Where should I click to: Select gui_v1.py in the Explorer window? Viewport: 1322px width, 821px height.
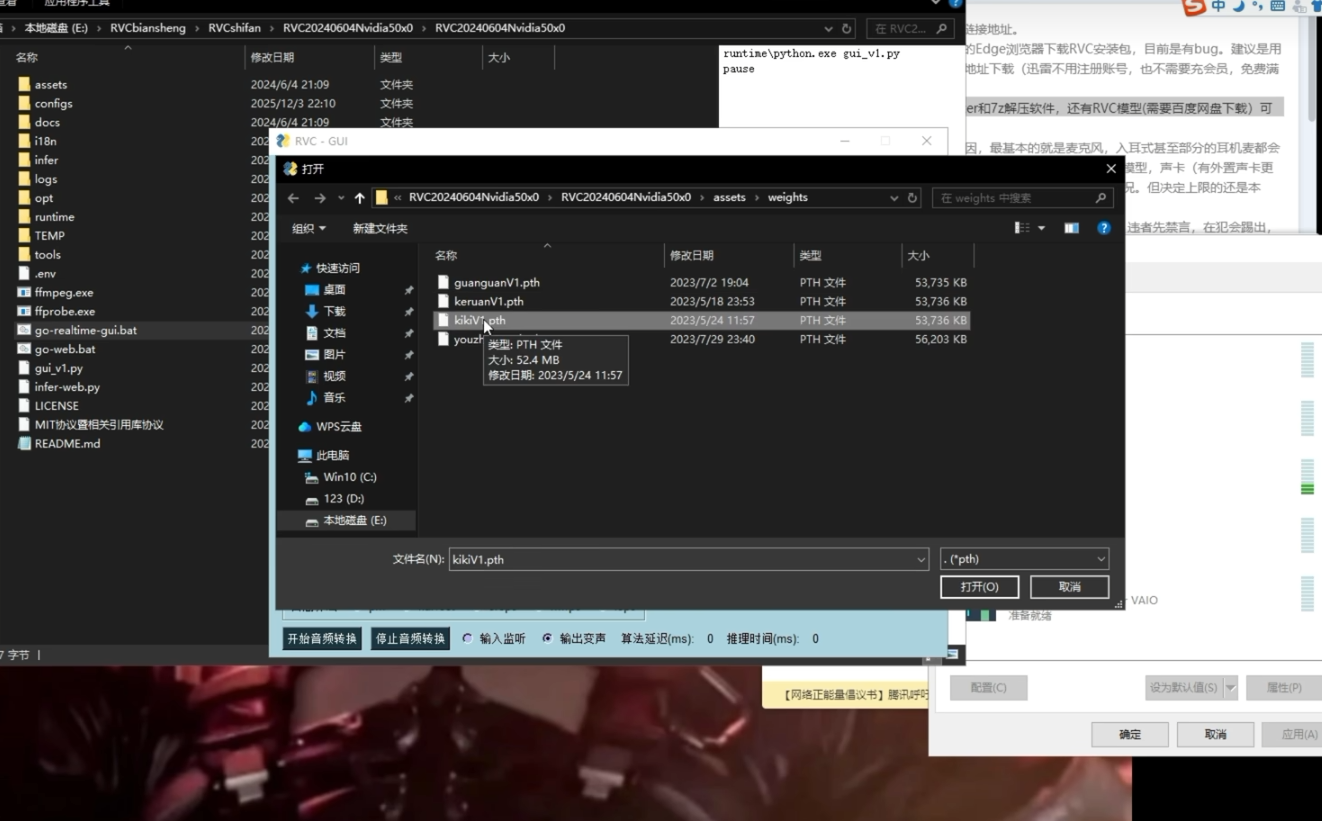pos(58,368)
